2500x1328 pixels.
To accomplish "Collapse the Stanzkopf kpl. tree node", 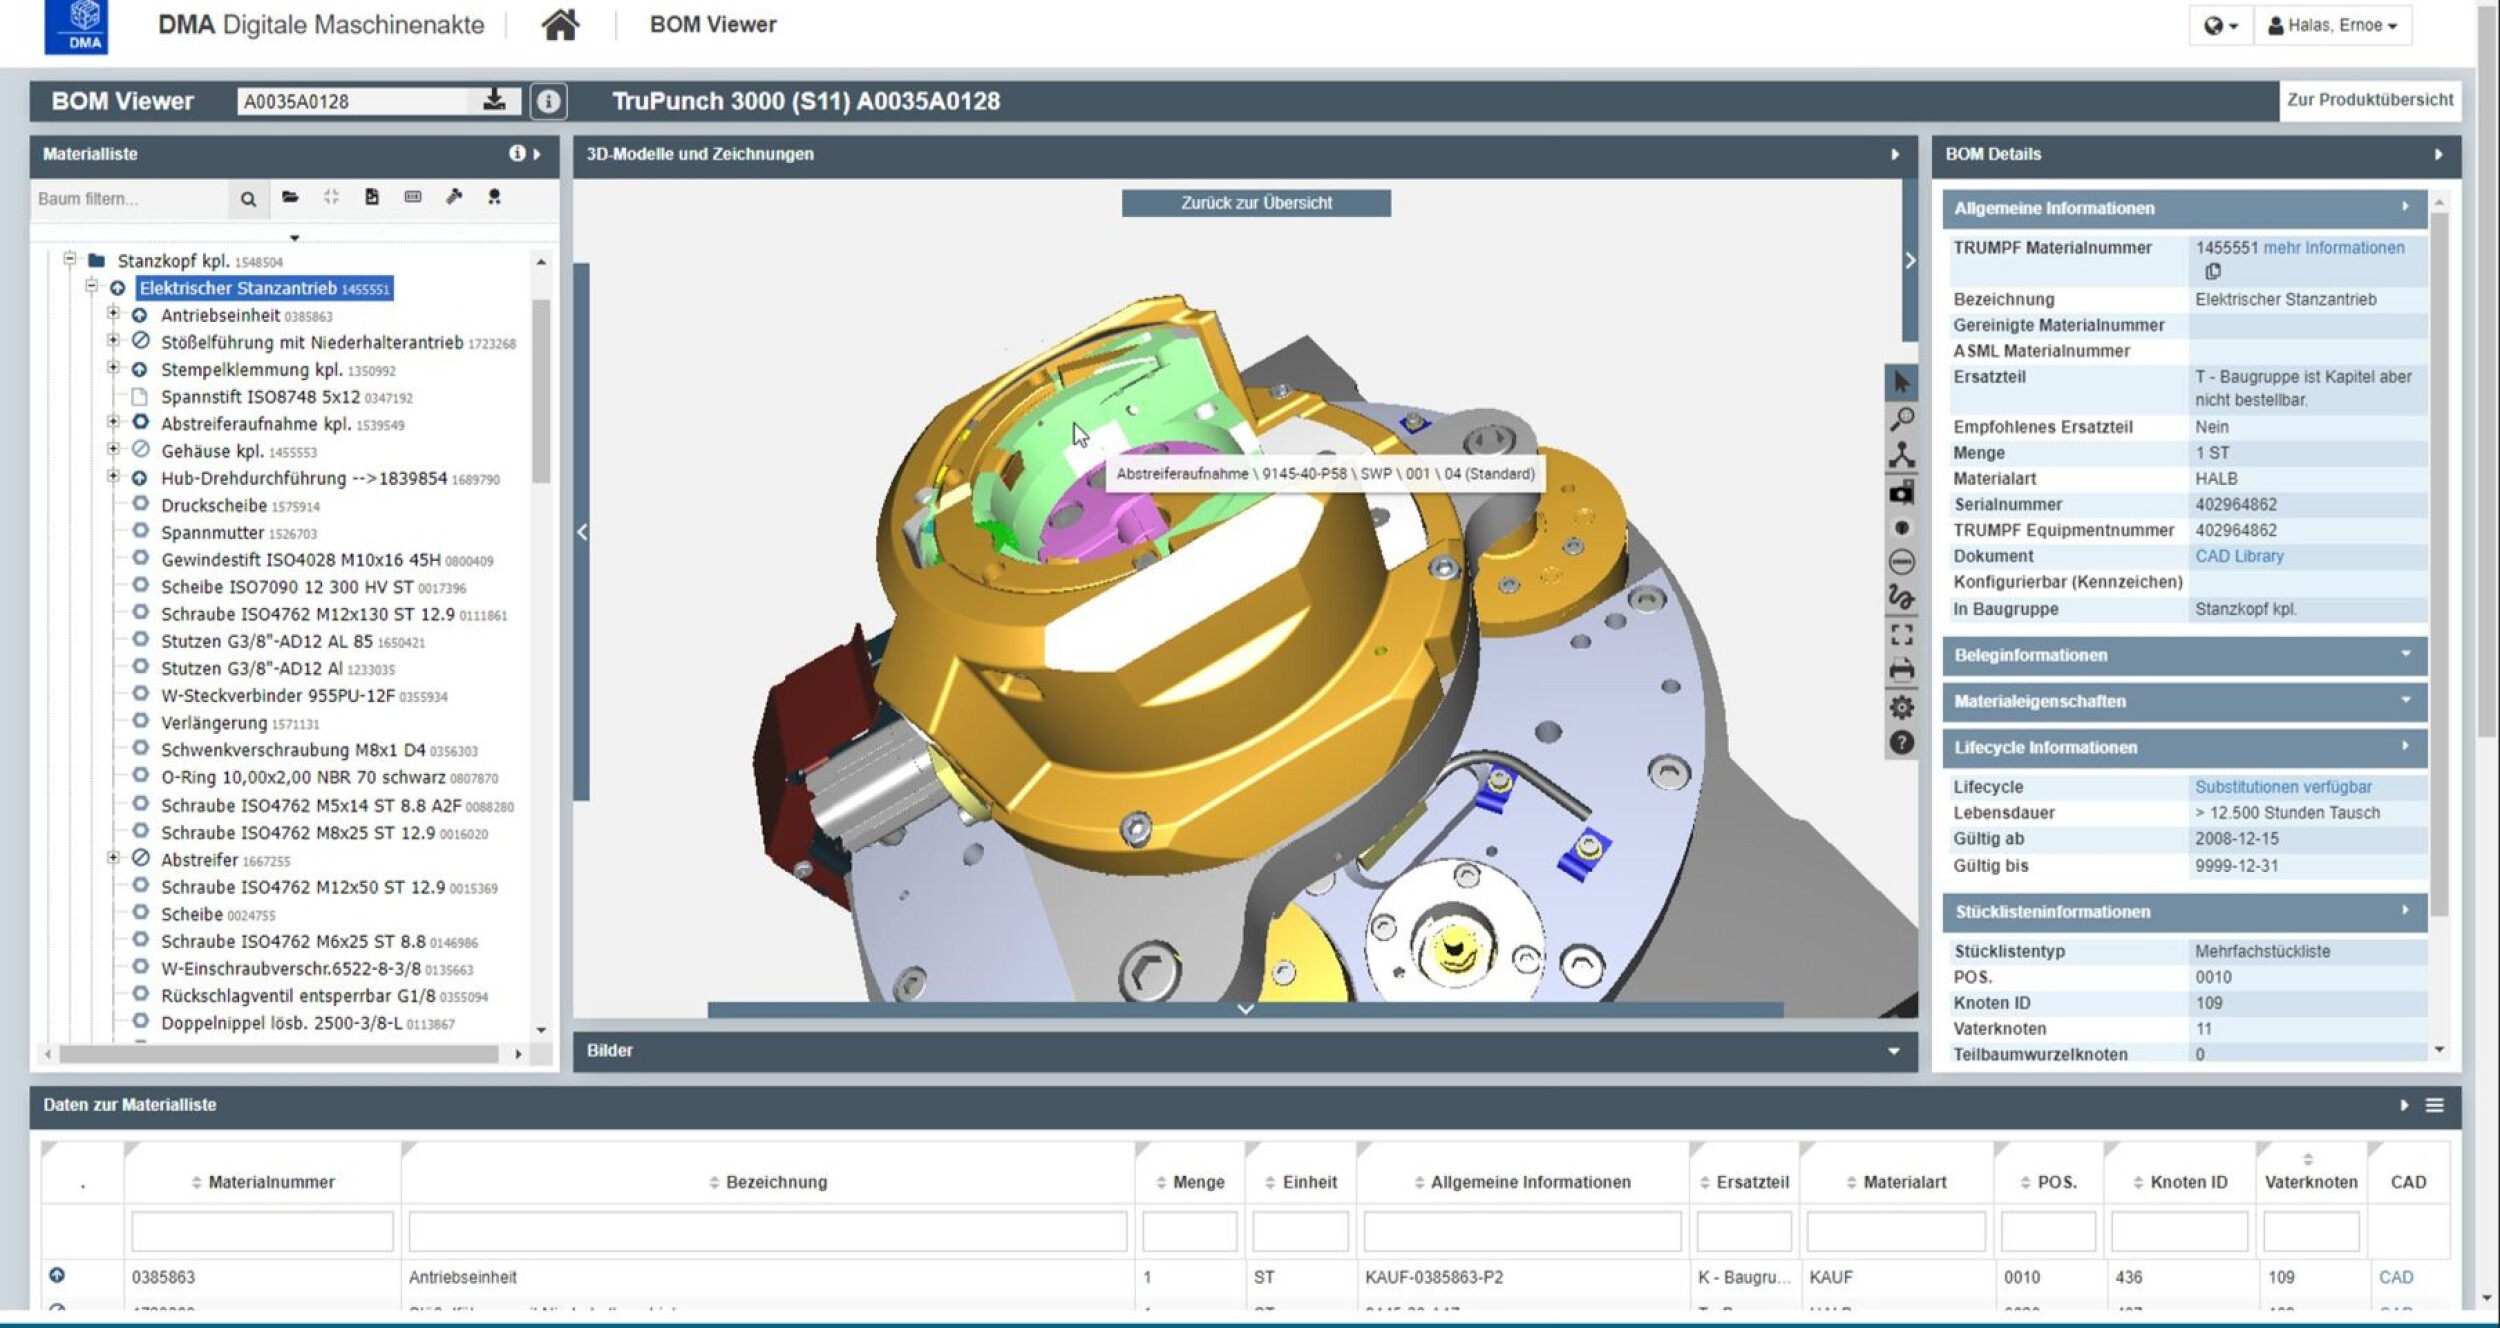I will point(69,259).
